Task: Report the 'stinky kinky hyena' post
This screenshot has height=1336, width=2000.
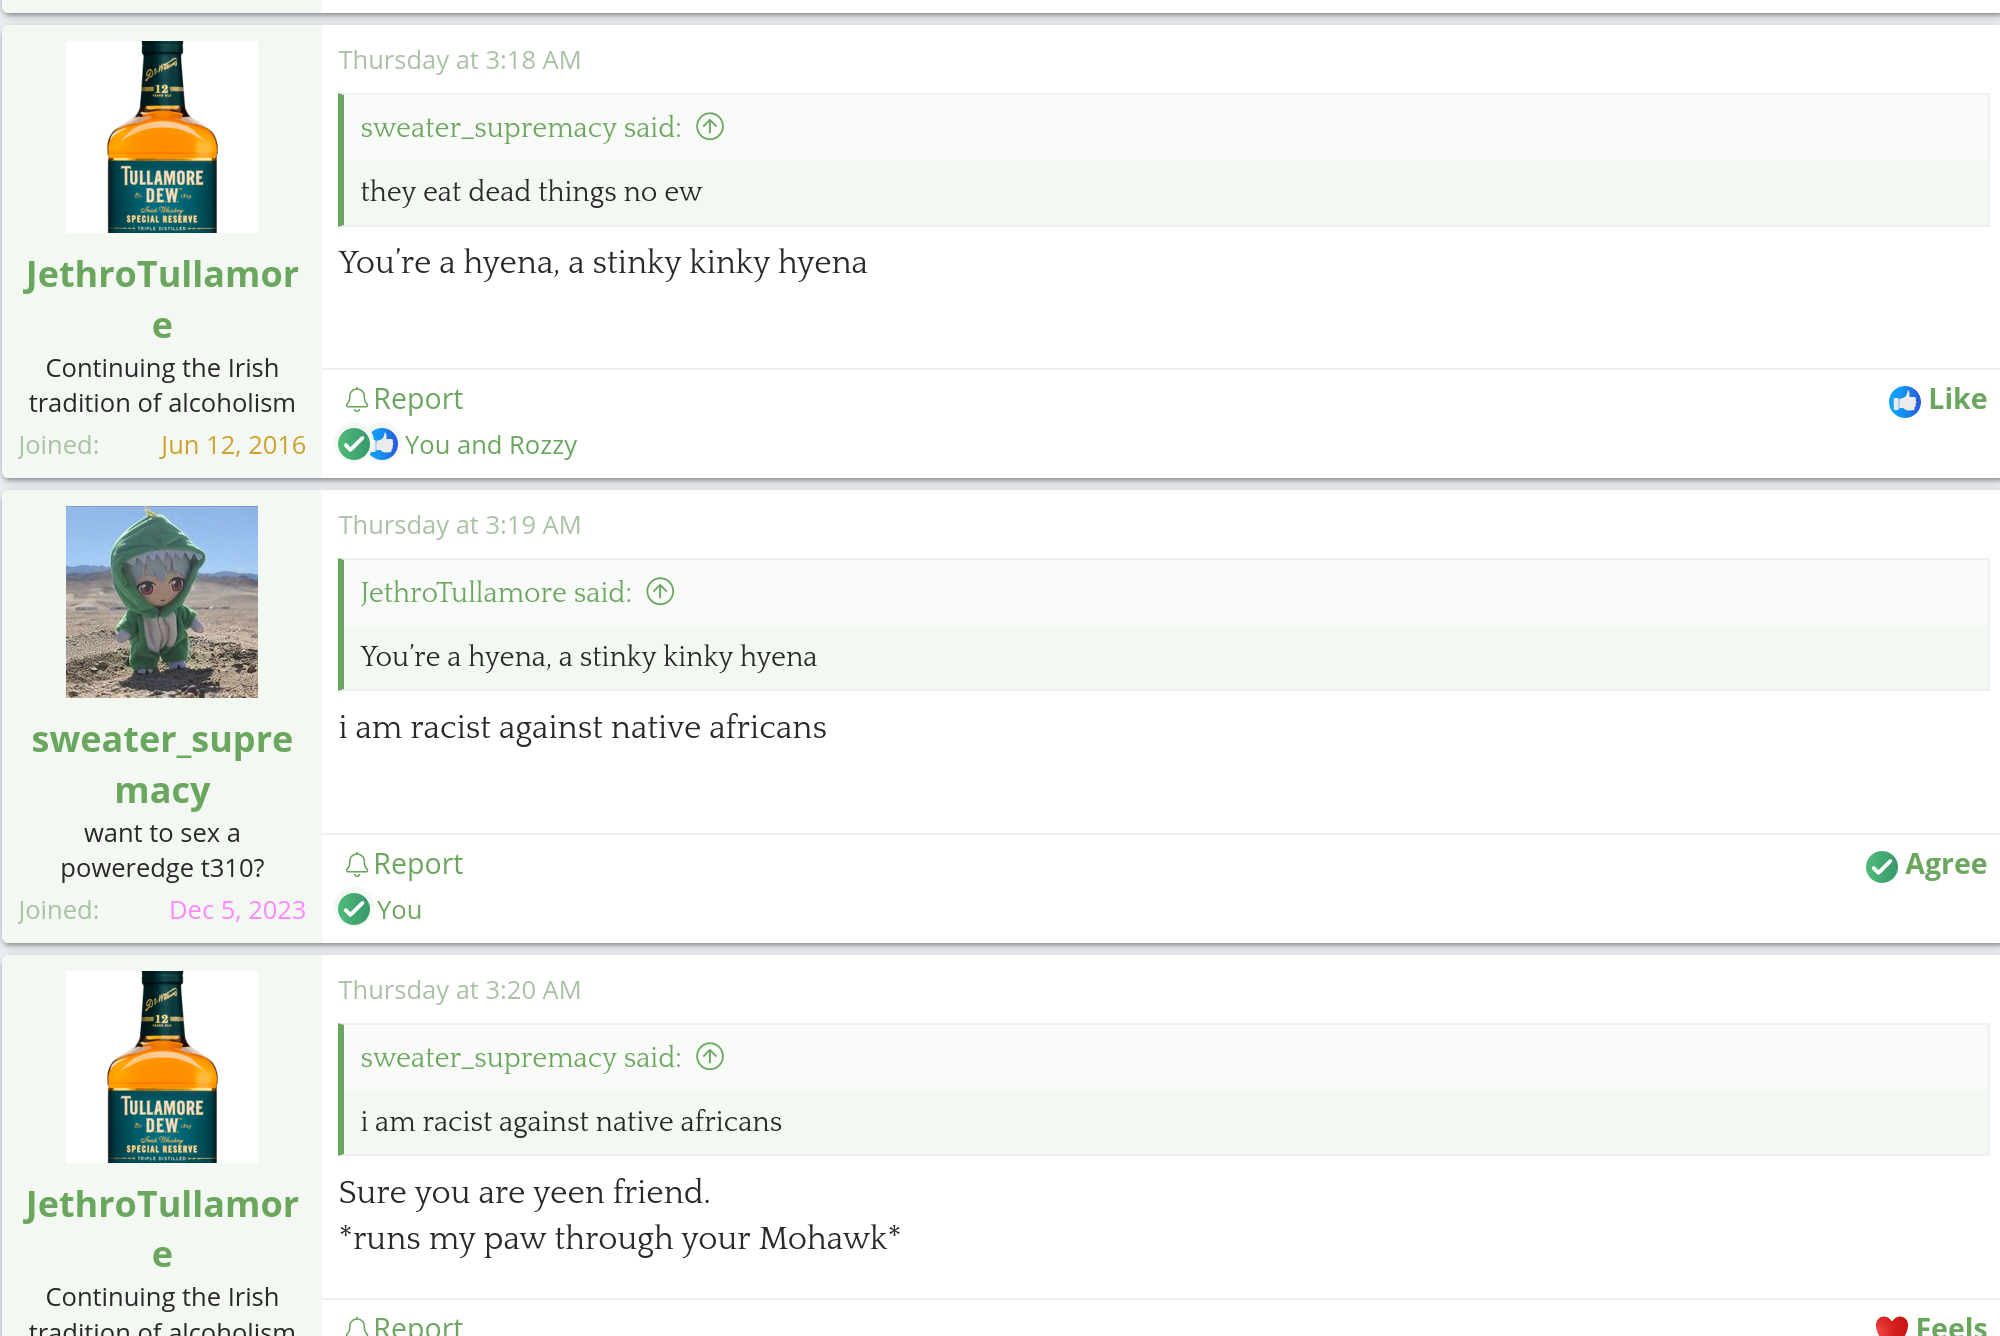Action: (404, 399)
